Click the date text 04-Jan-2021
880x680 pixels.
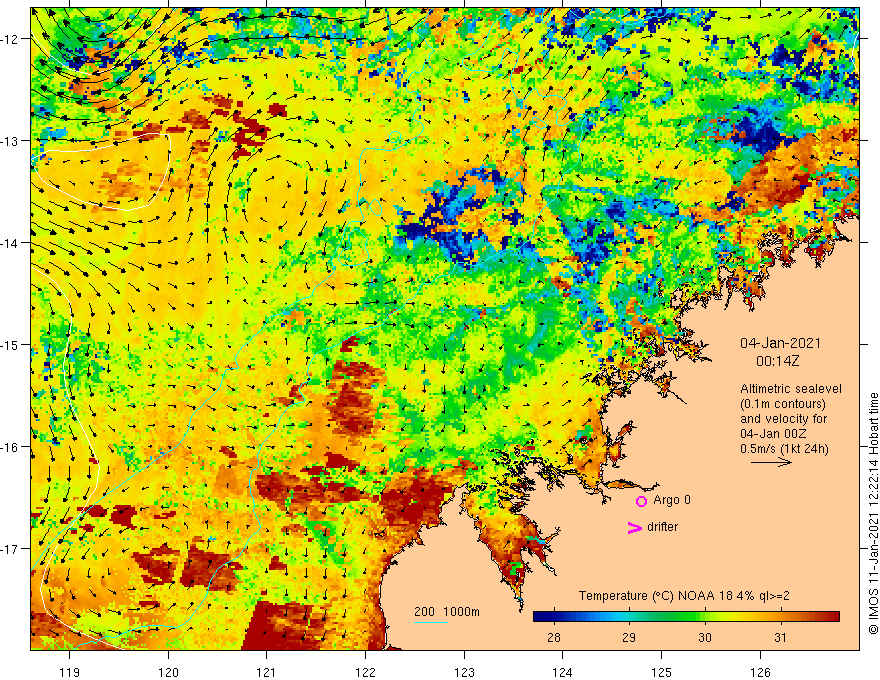[x=780, y=343]
